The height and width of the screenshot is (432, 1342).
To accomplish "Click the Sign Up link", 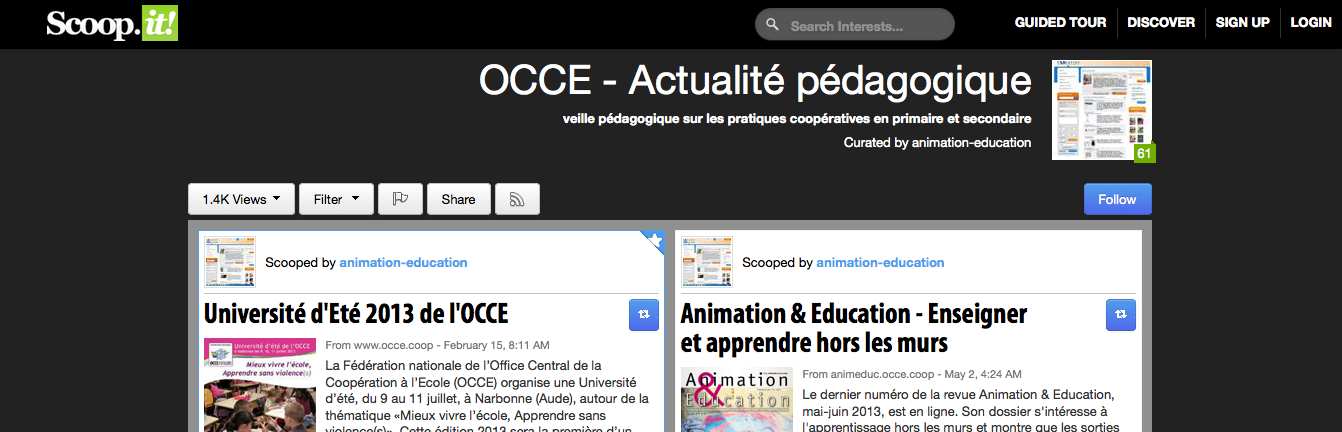I will [x=1242, y=23].
